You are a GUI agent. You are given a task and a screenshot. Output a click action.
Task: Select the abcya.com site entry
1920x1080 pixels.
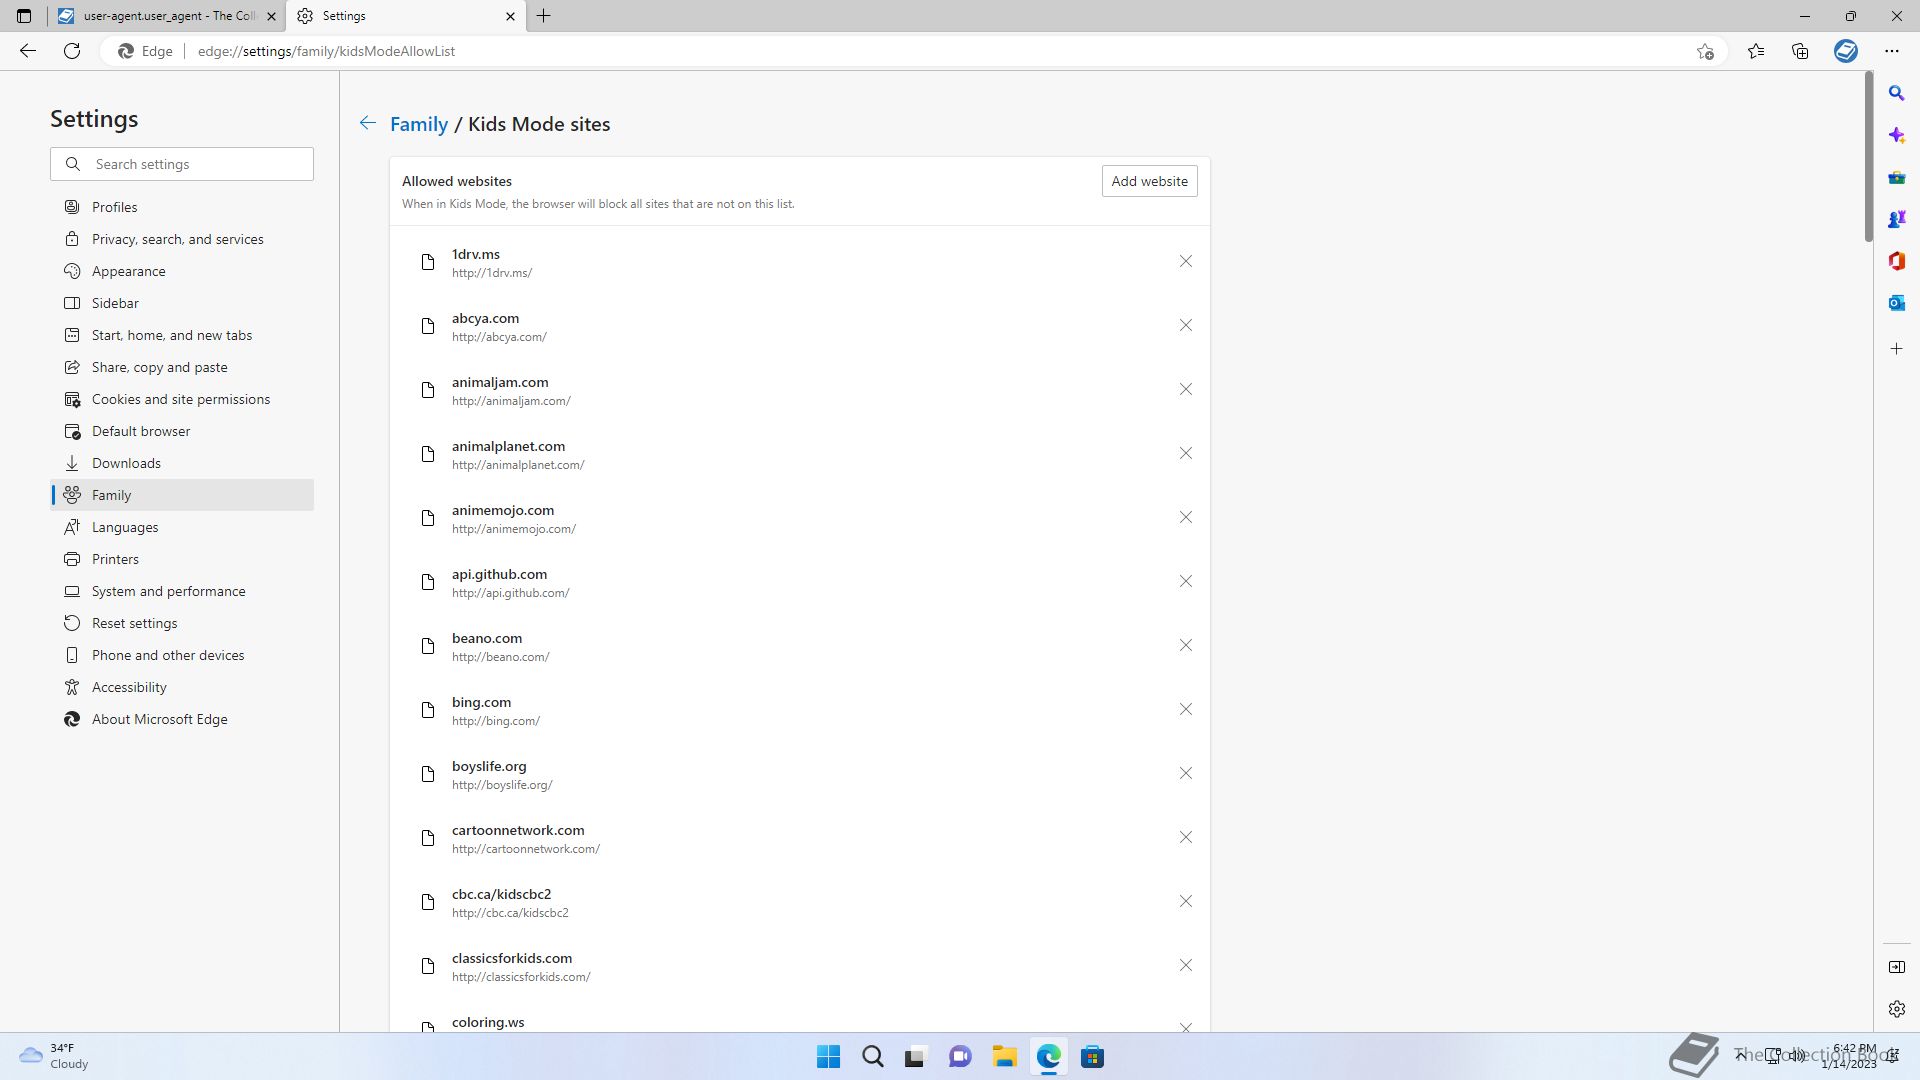[x=799, y=326]
